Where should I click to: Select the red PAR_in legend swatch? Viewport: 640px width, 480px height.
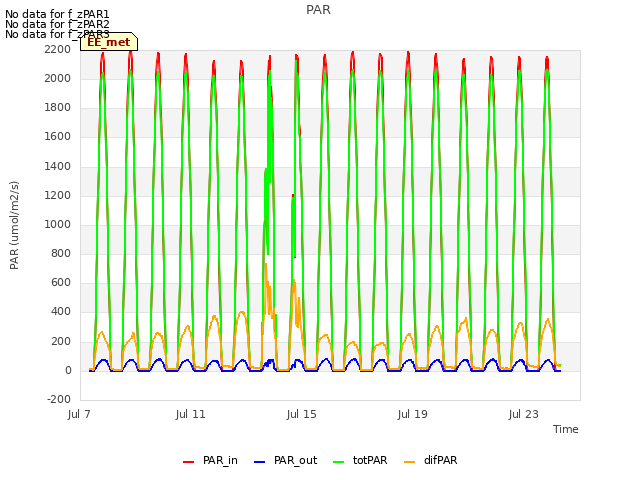coord(188,462)
